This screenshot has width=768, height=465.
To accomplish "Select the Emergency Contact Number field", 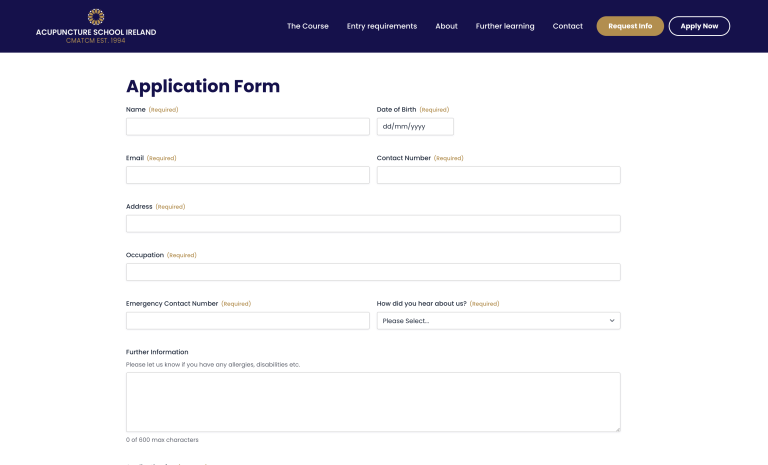I will [x=247, y=321].
